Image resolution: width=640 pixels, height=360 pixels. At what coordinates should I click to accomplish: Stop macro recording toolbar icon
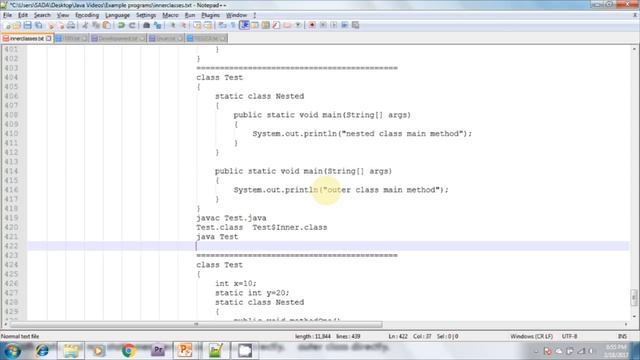tap(323, 25)
